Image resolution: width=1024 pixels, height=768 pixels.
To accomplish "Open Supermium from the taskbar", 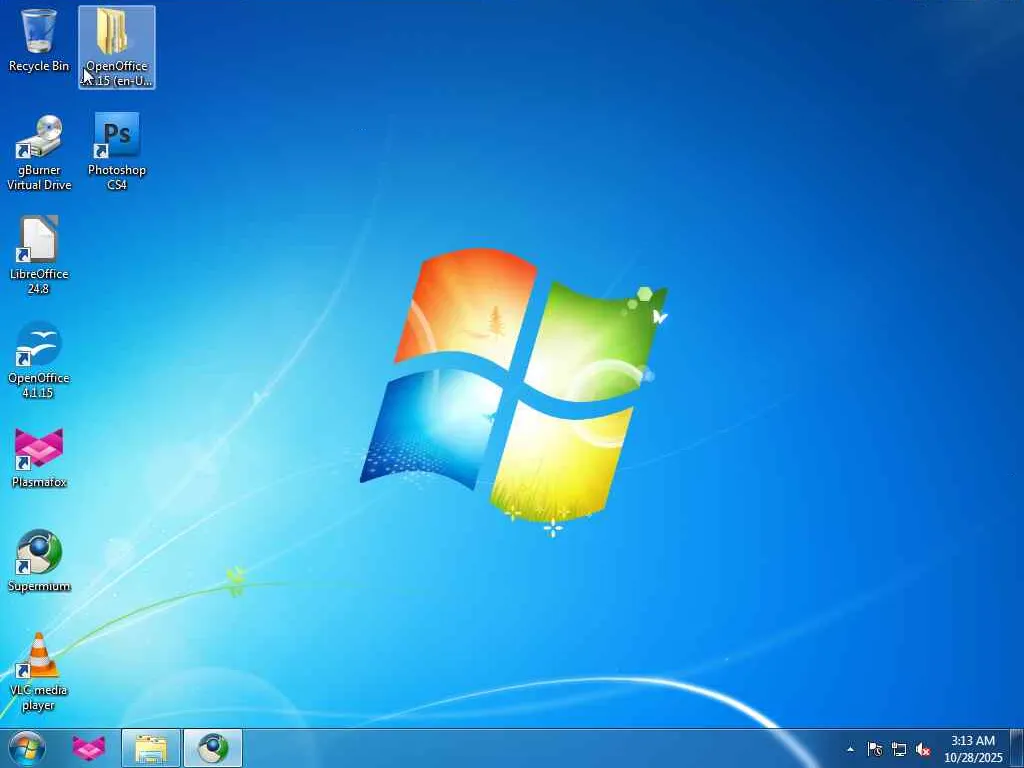I will pyautogui.click(x=213, y=748).
